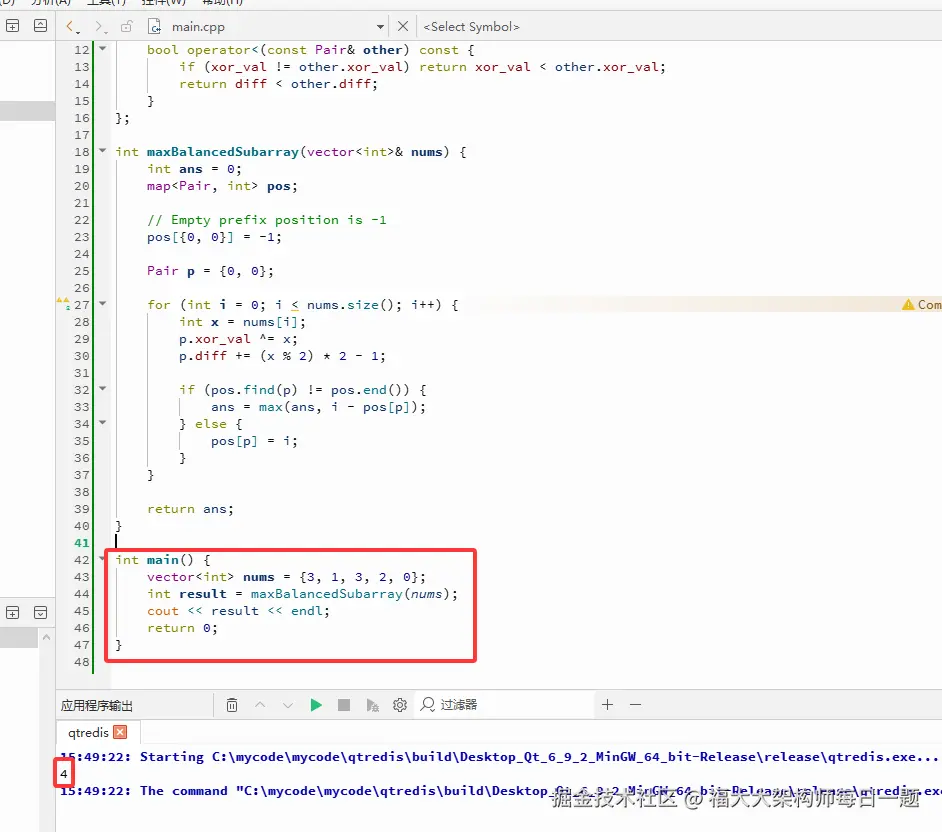Click 'int ans = 0;' on line 19
The image size is (942, 832).
(x=195, y=169)
